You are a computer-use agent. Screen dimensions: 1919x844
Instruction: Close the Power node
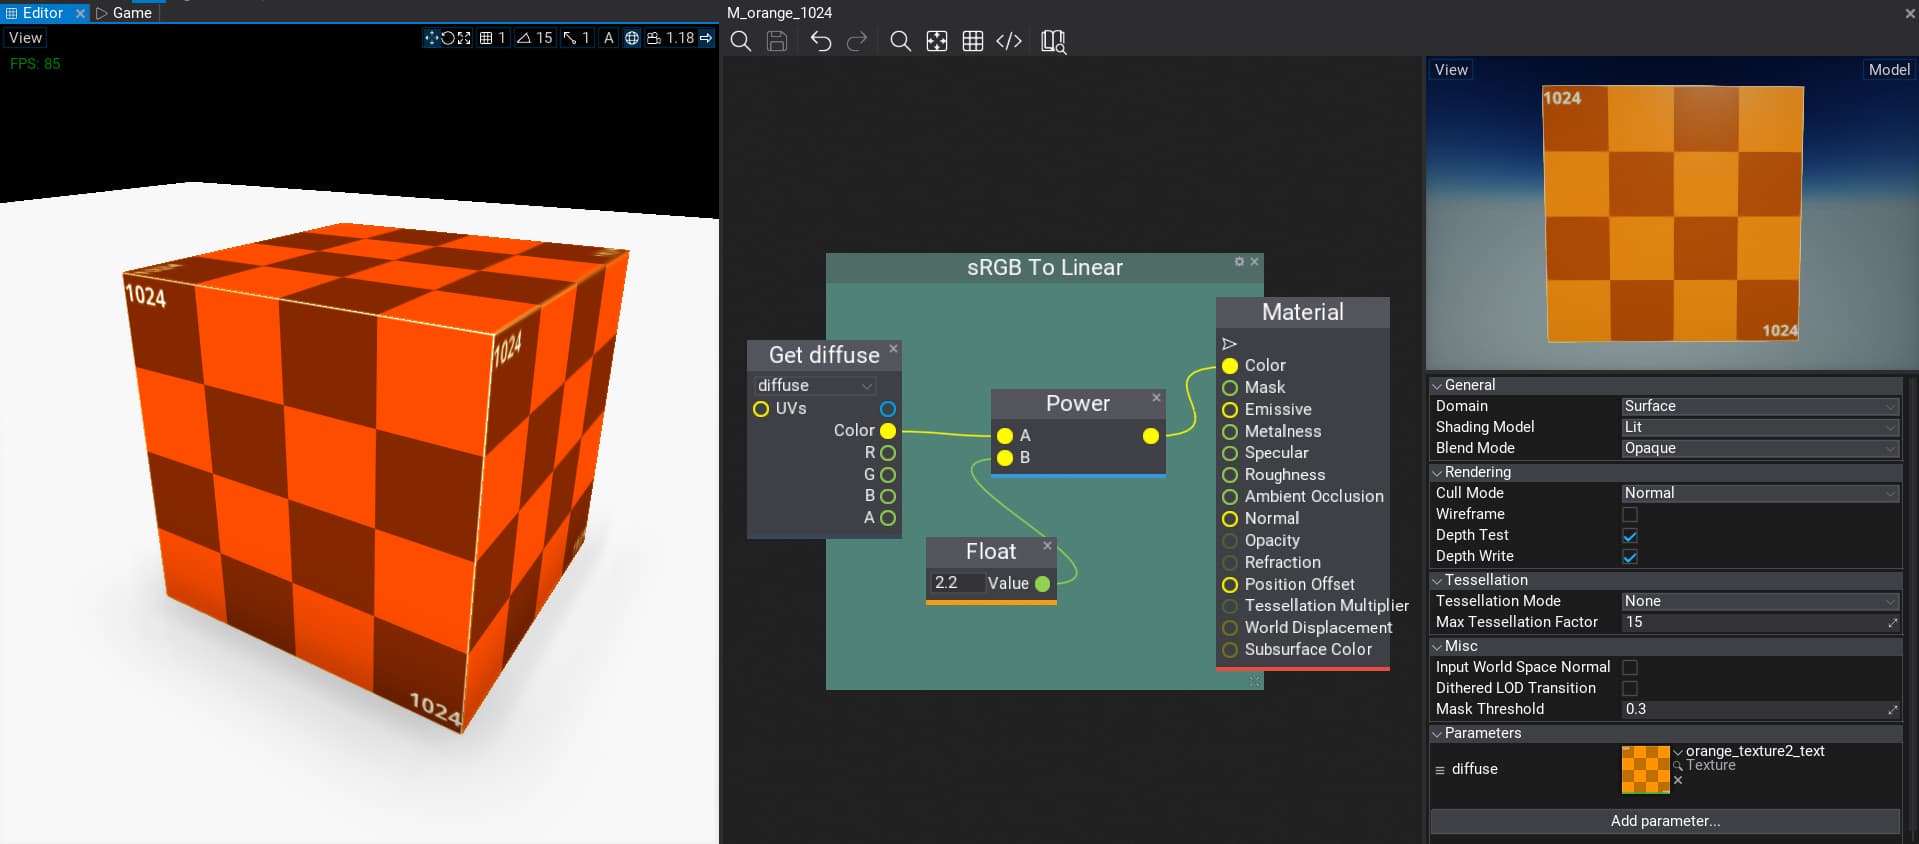pos(1156,398)
